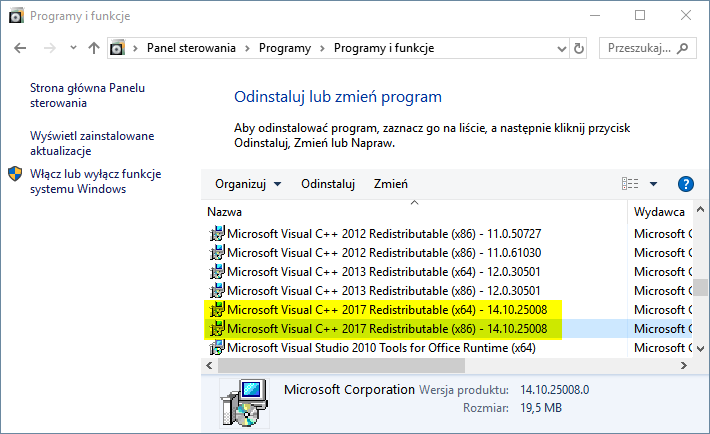The height and width of the screenshot is (434, 710).
Task: Click the Back navigation arrow
Action: coord(20,48)
